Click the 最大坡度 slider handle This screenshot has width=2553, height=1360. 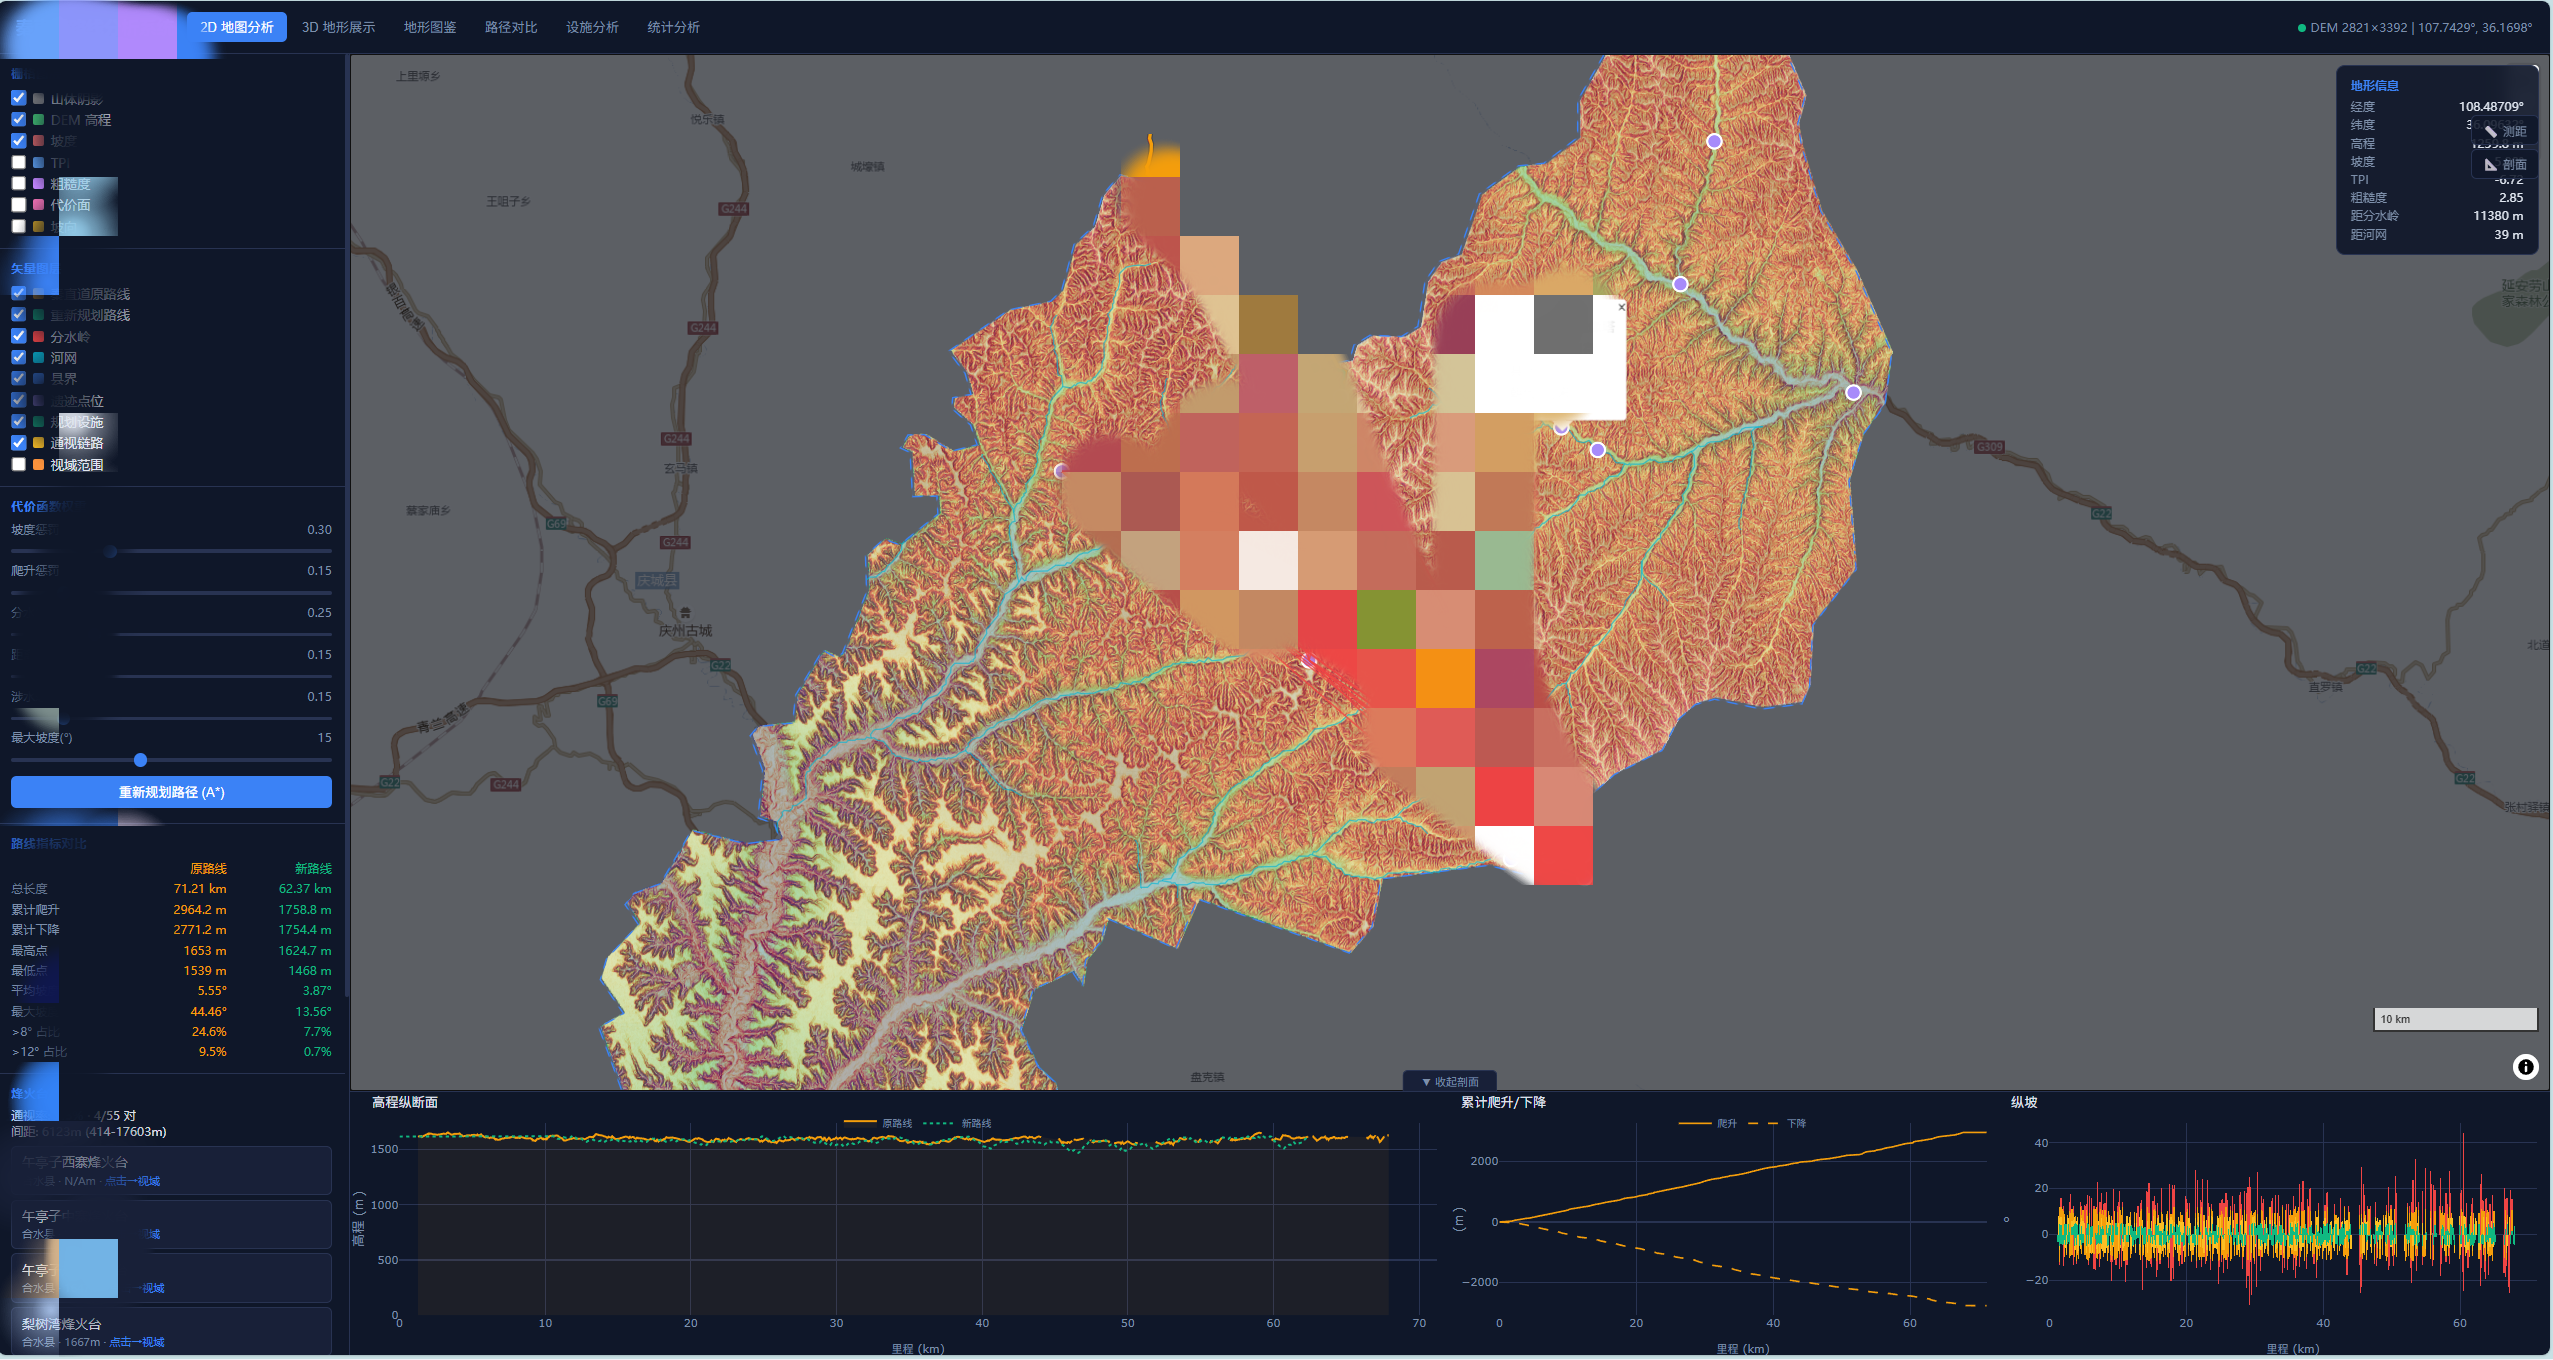(140, 760)
